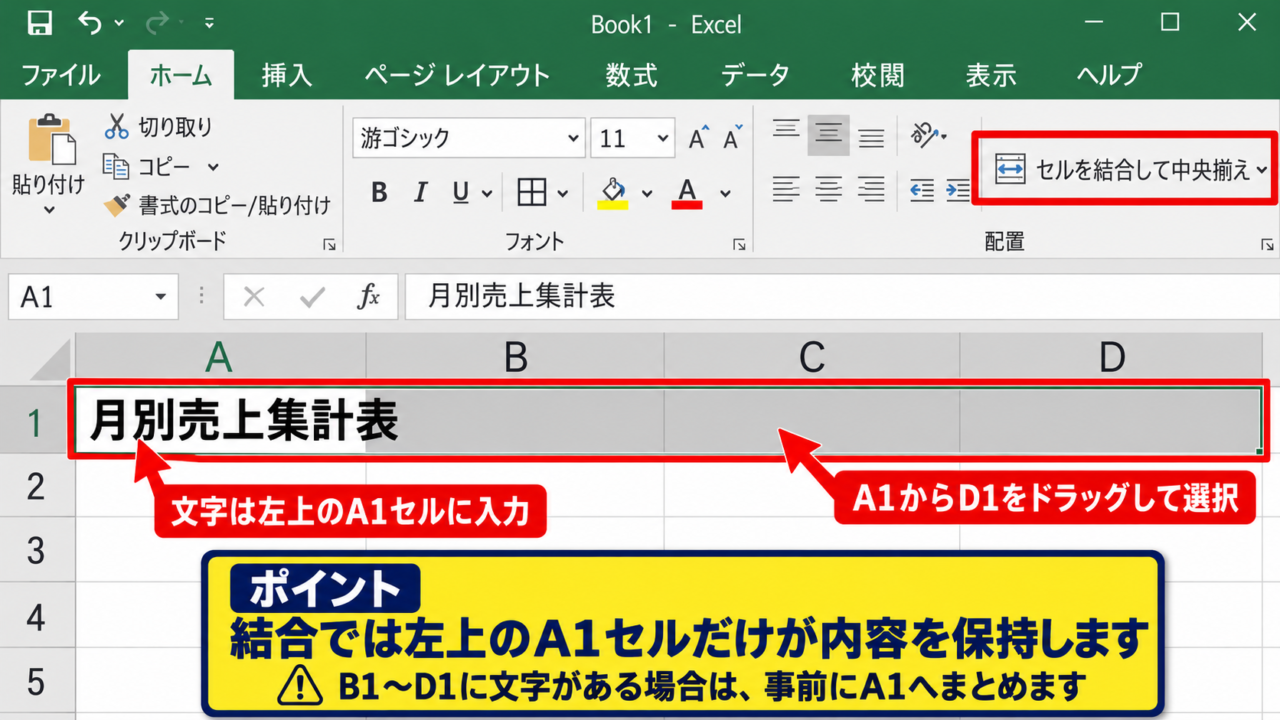Select column A header

pyautogui.click(x=220, y=357)
